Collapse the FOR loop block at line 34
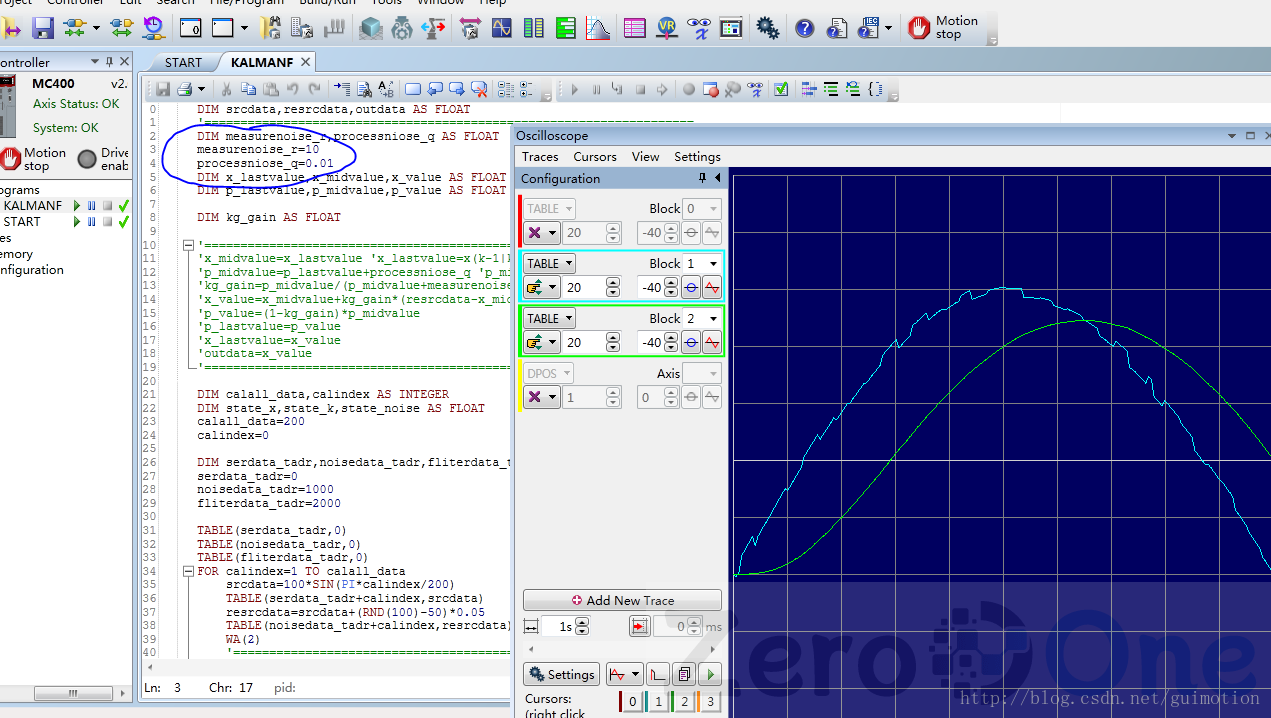Viewport: 1271px width, 718px height. point(188,571)
